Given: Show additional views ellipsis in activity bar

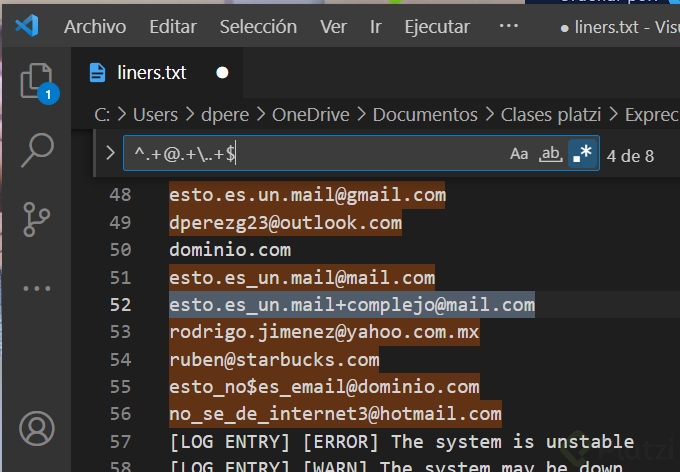Looking at the screenshot, I should tap(37, 288).
